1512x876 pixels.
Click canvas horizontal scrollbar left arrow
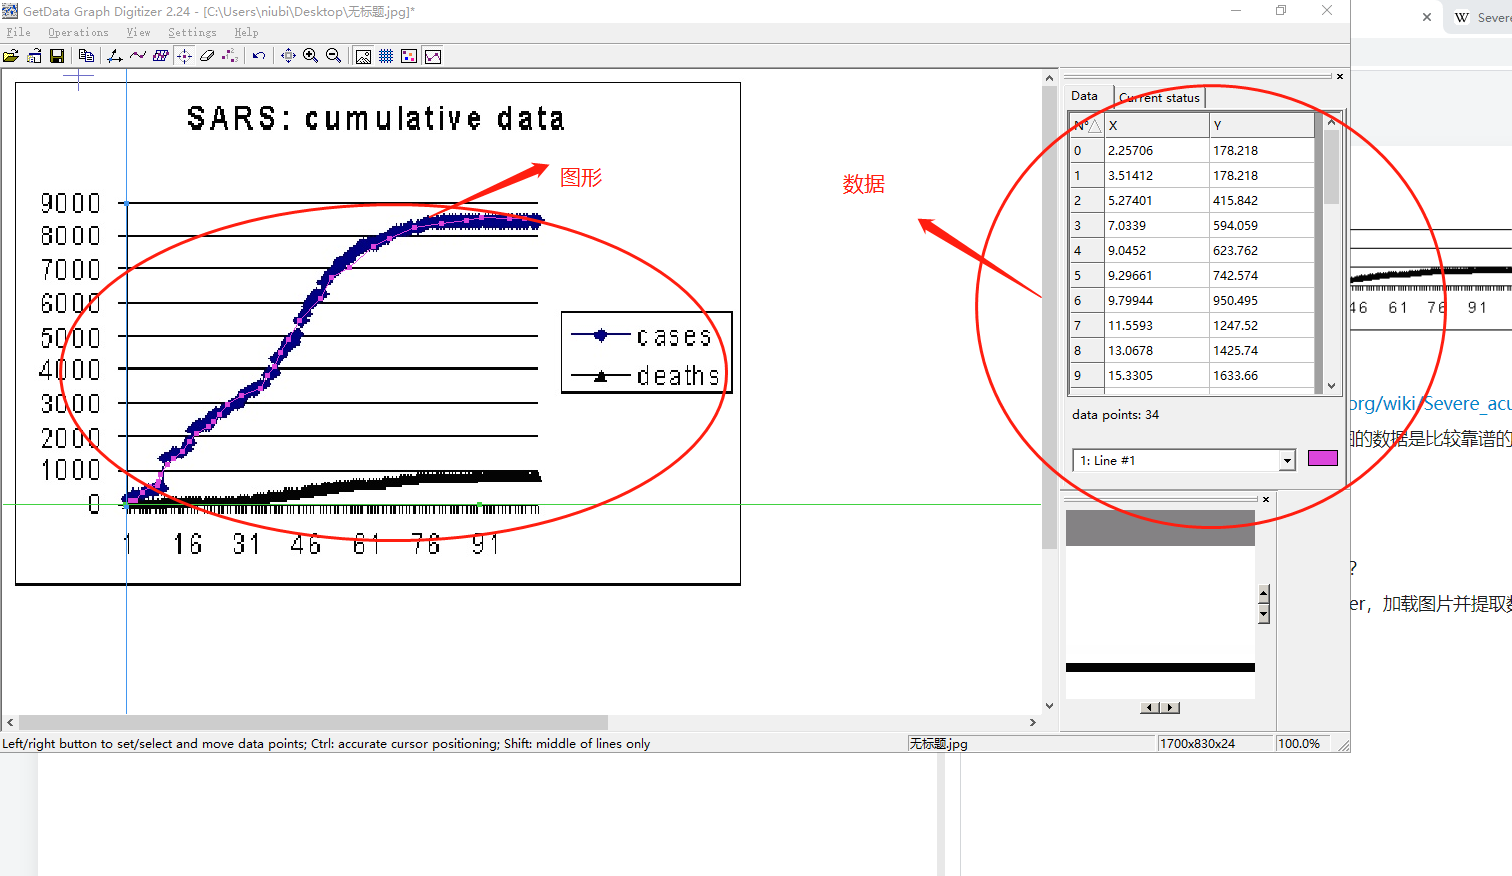10,722
